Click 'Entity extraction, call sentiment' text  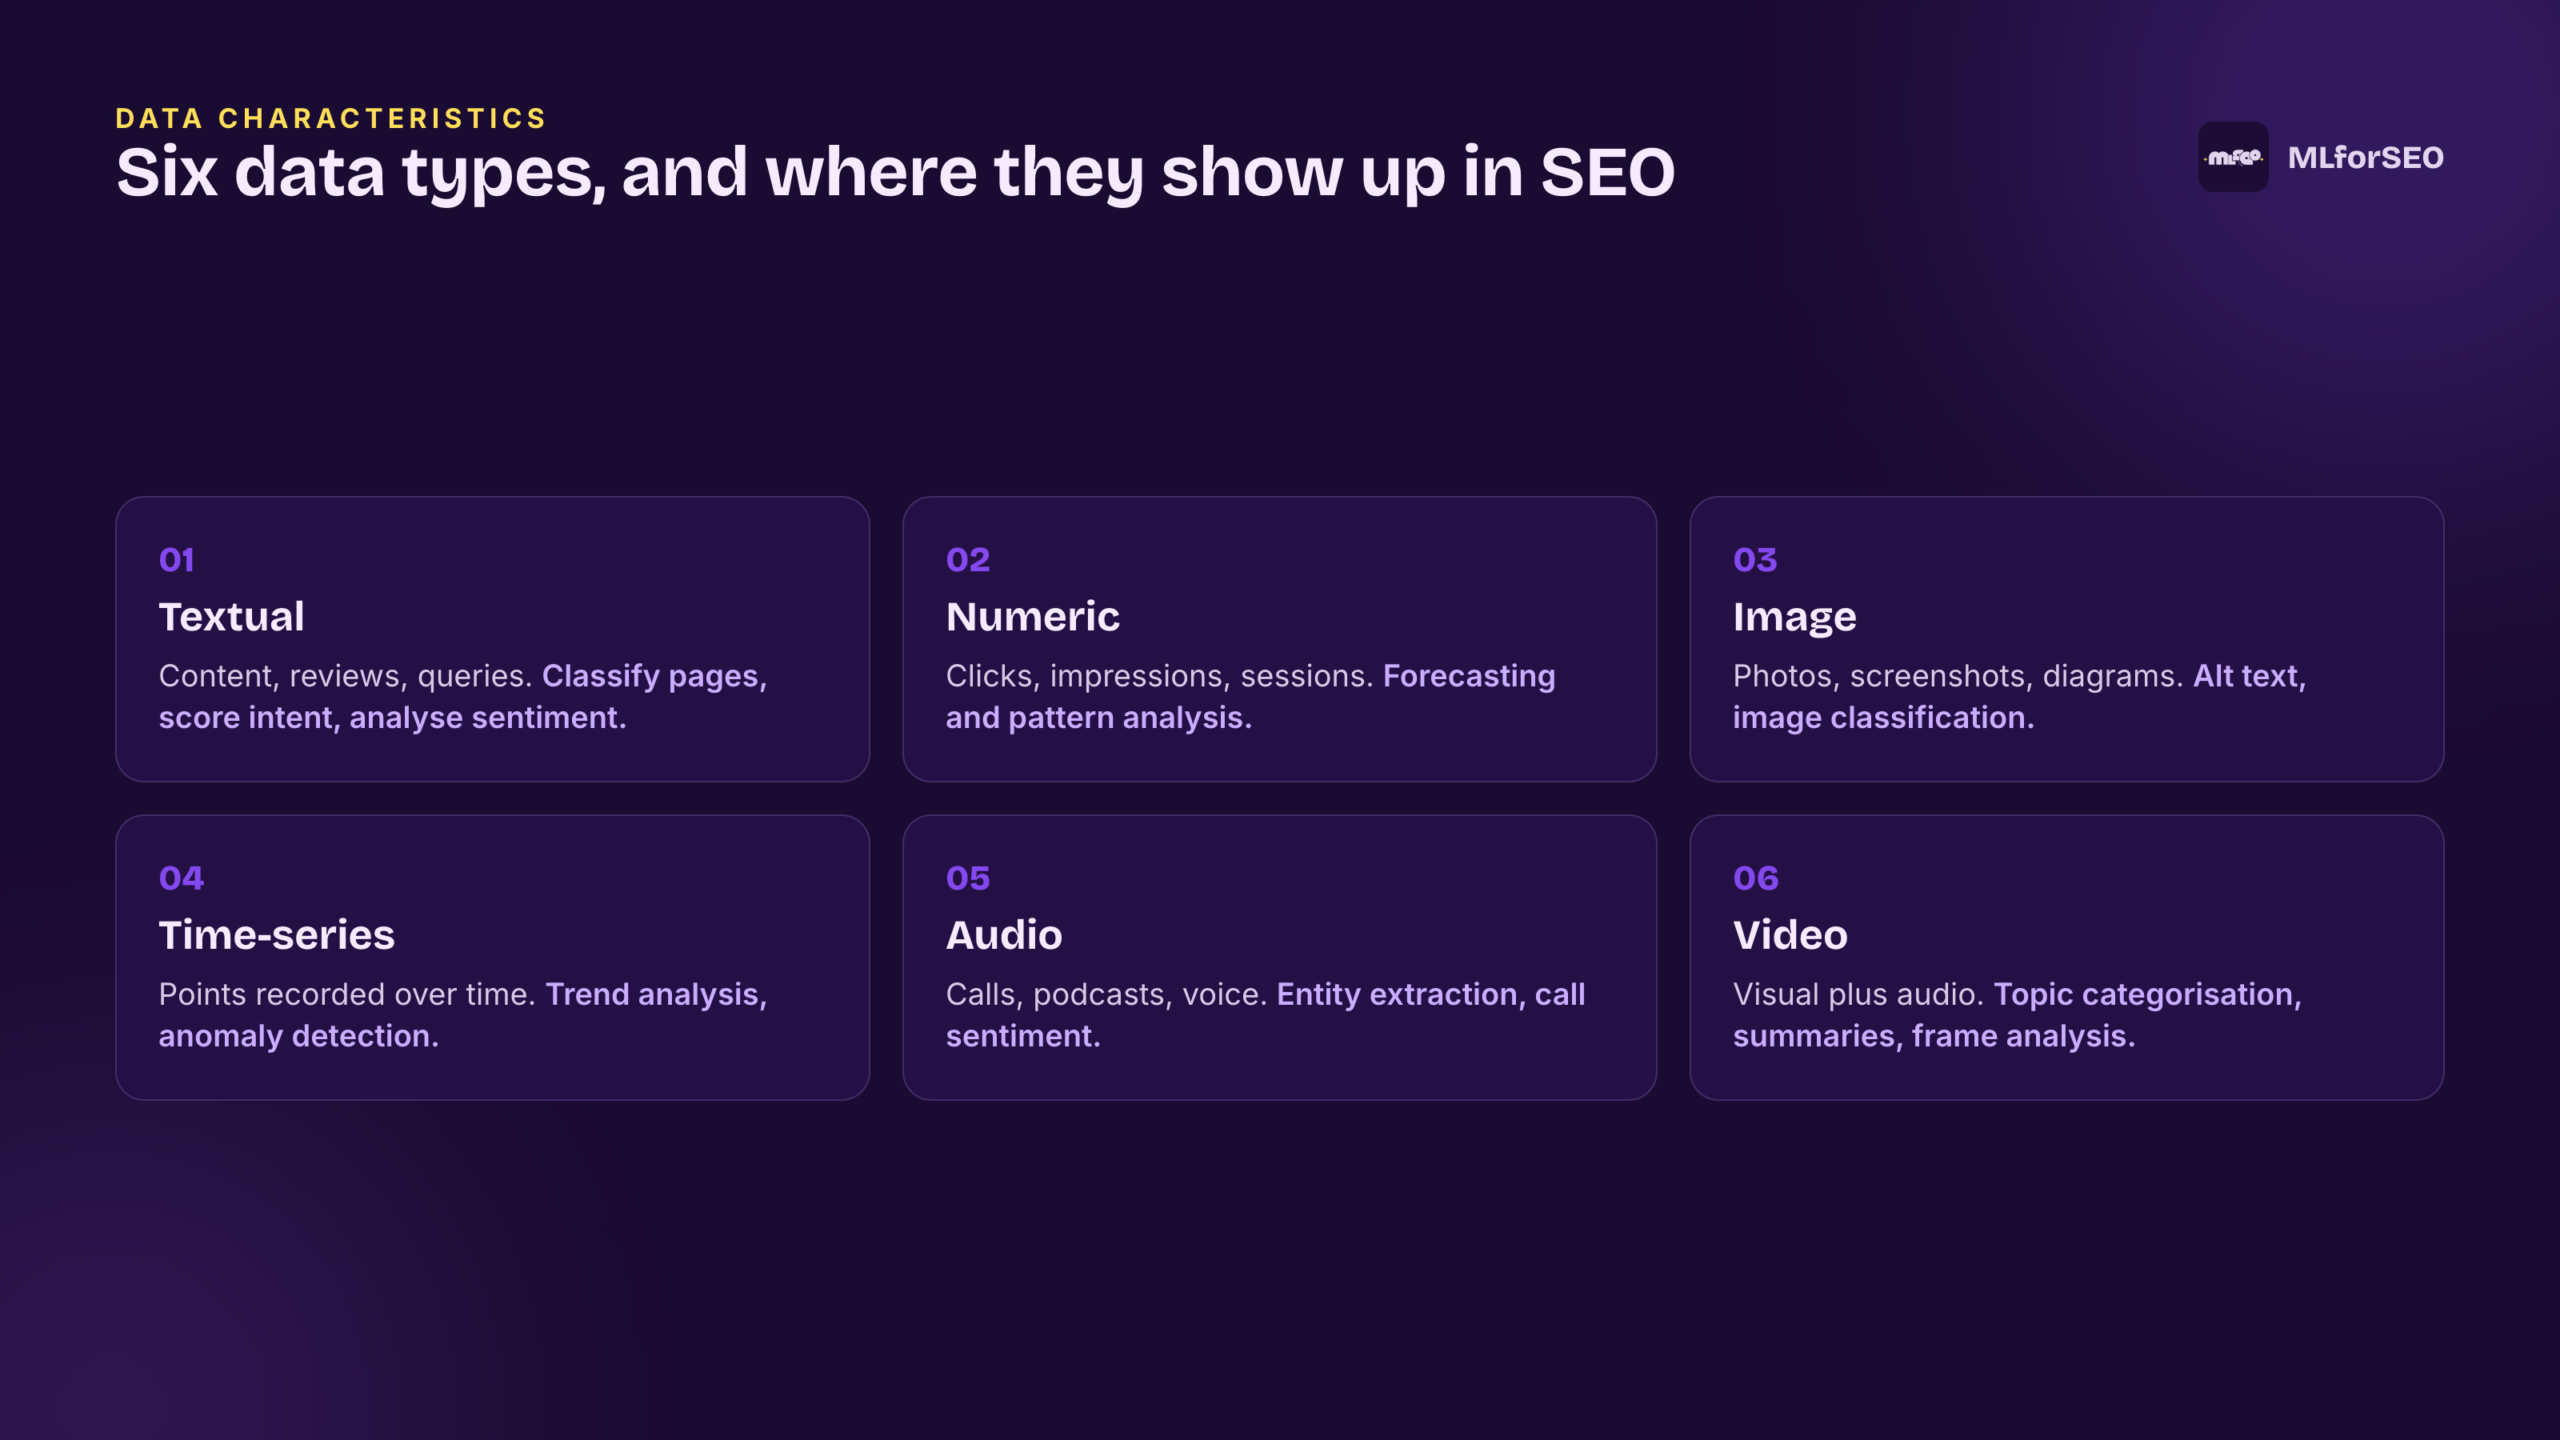coord(1265,1015)
